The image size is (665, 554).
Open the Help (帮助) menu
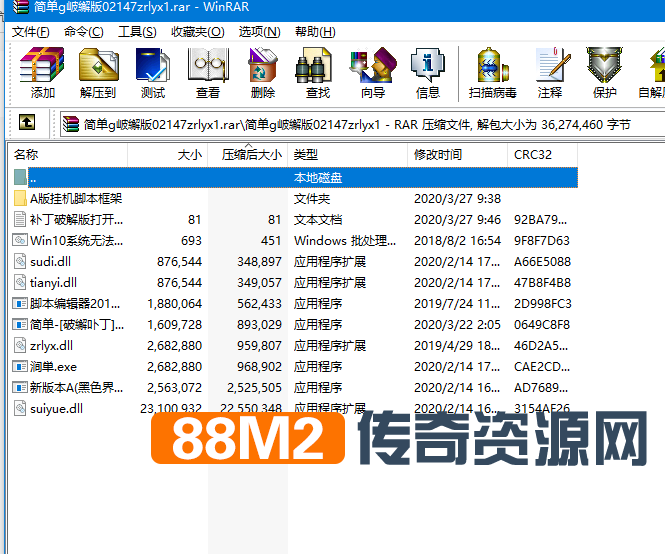315,32
